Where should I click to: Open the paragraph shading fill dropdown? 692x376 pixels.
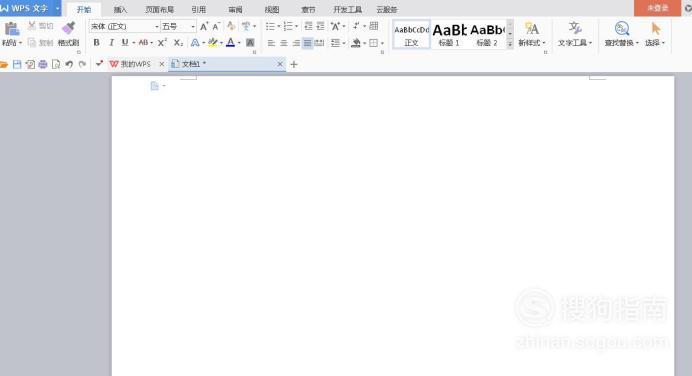pos(364,43)
